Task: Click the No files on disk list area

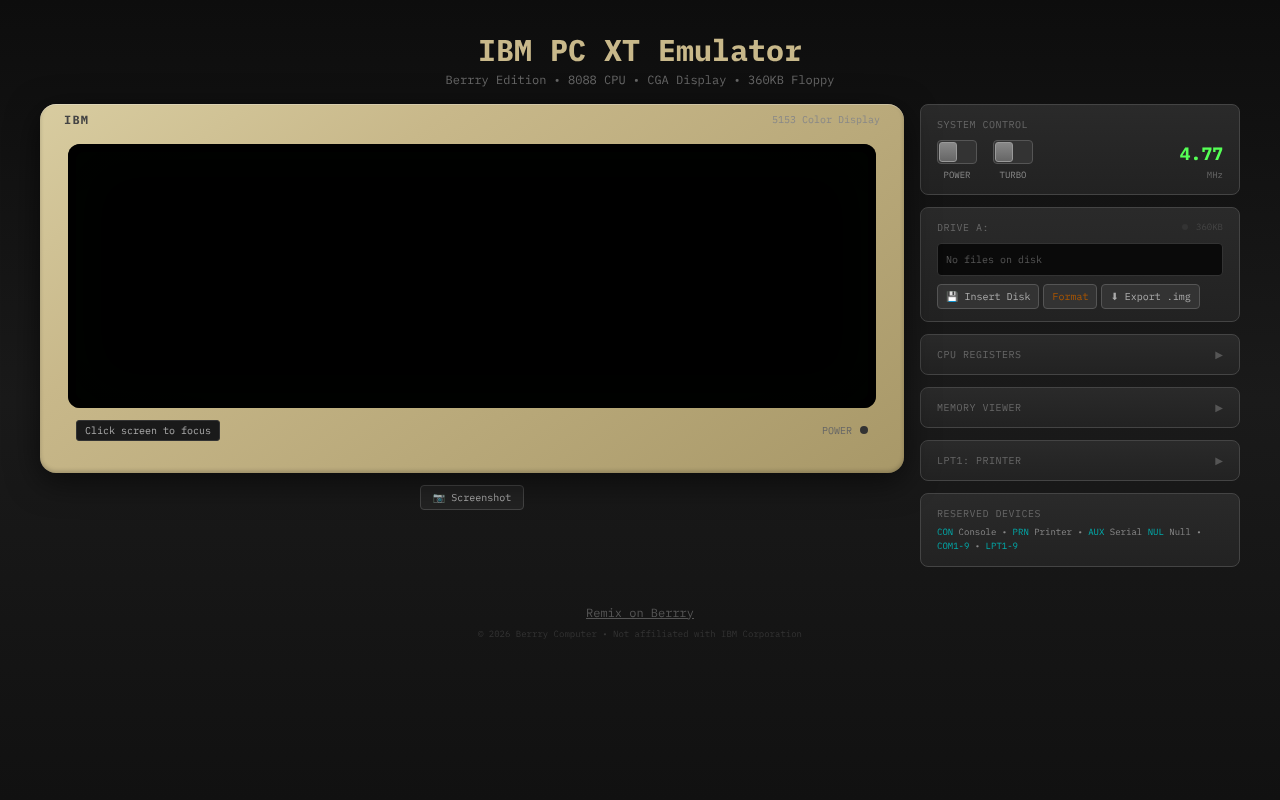Action: pyautogui.click(x=1079, y=259)
